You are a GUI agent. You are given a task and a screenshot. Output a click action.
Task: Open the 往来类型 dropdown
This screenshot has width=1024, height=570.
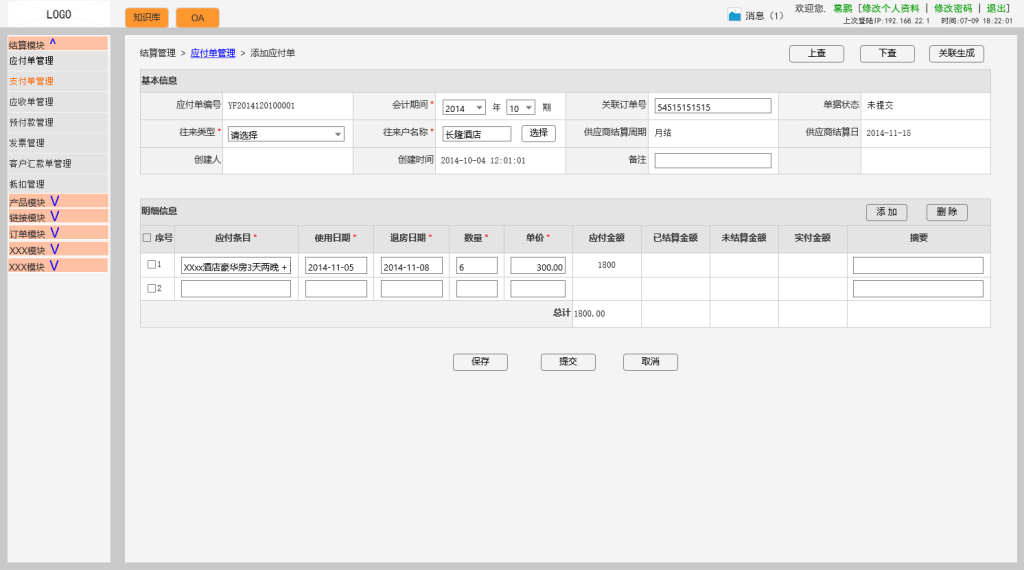(x=286, y=134)
